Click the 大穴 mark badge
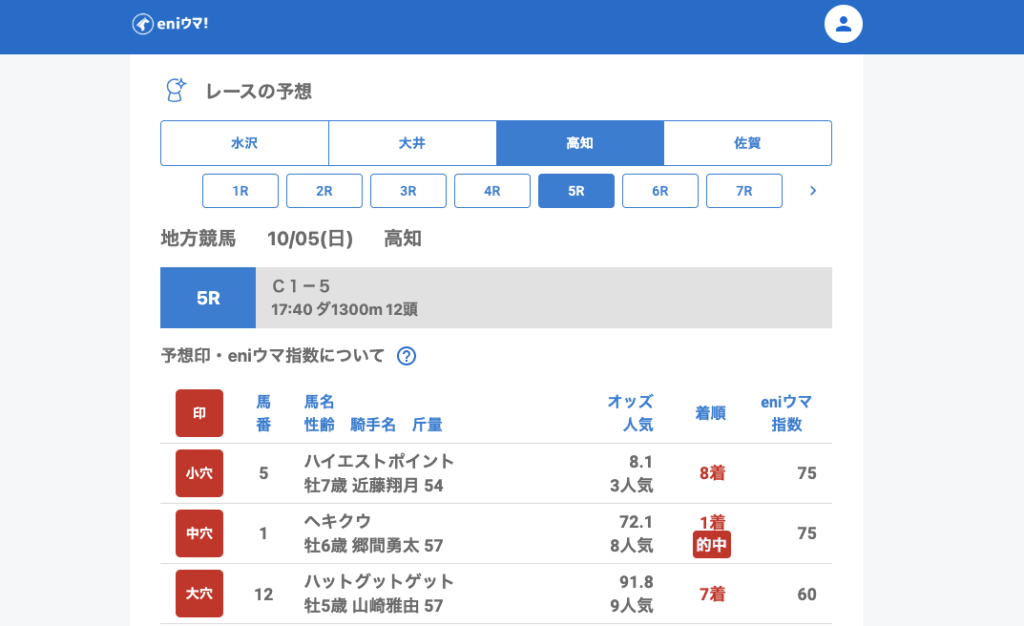Viewport: 1024px width, 626px height. (x=199, y=594)
